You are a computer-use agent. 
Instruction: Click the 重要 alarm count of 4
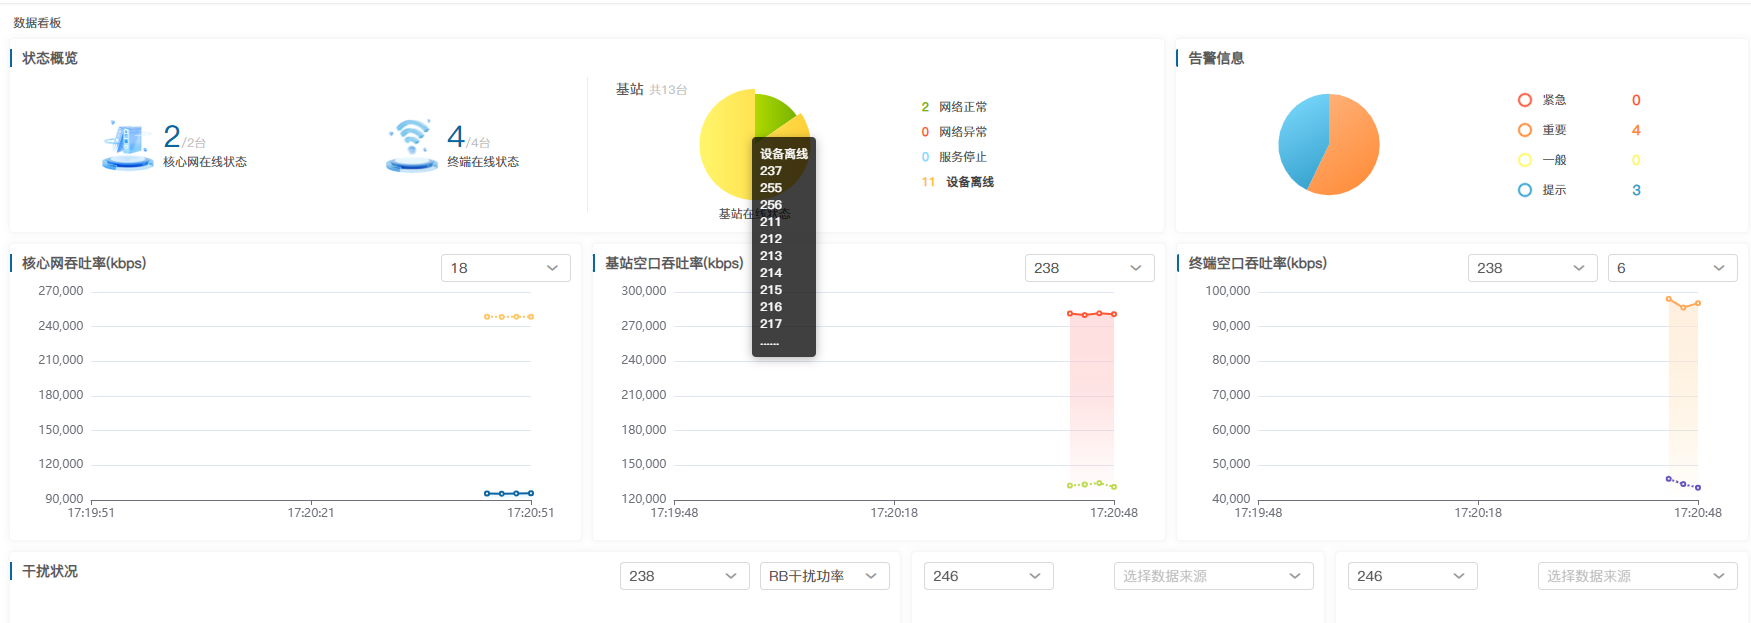pyautogui.click(x=1636, y=130)
